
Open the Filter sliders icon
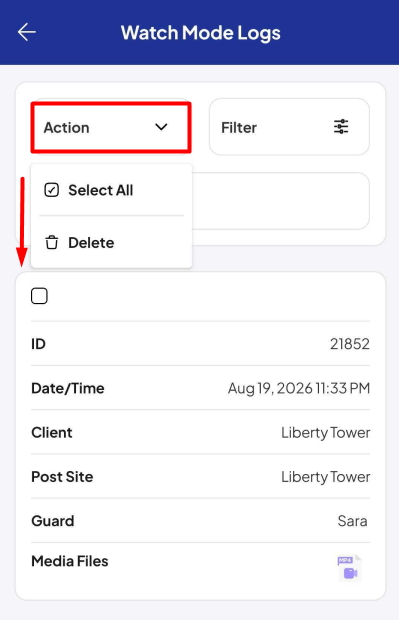(341, 127)
